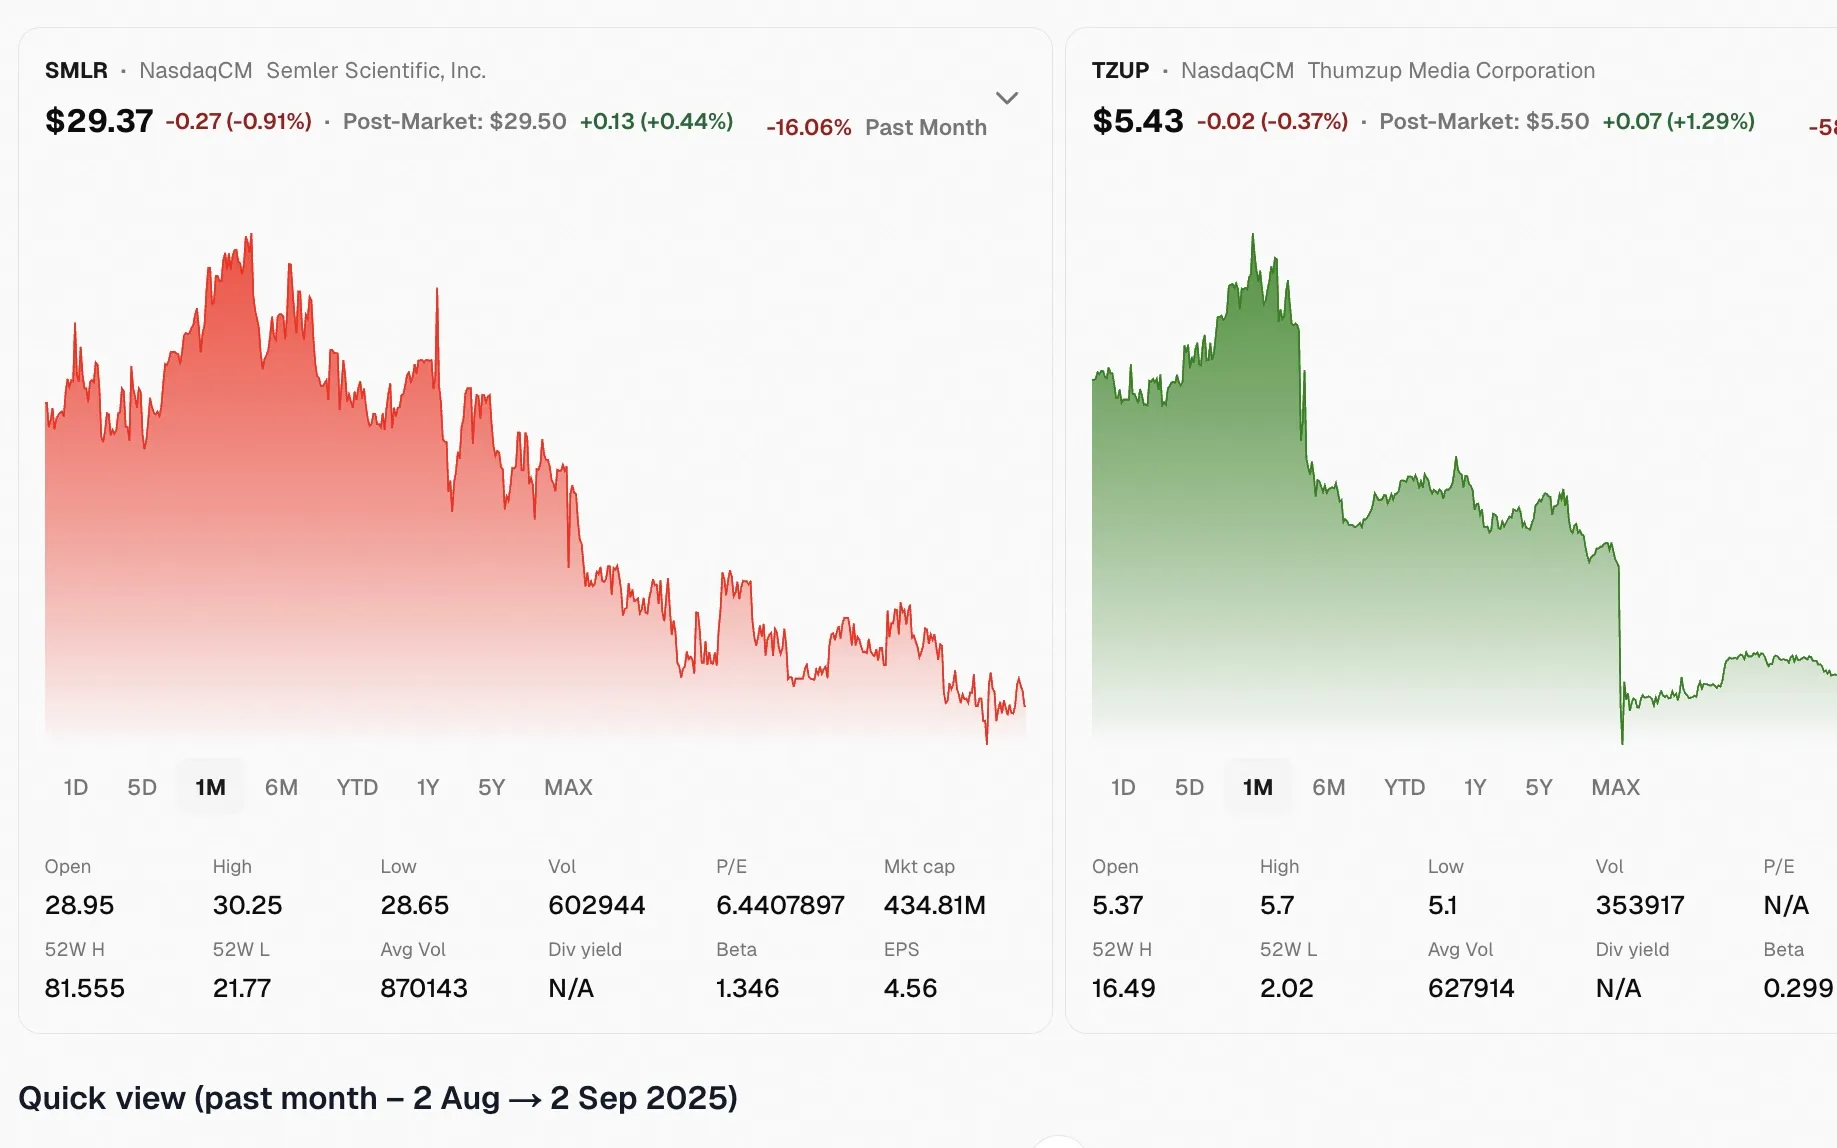The image size is (1837, 1148).
Task: Expand the SMLR card chevron
Action: [x=1007, y=98]
